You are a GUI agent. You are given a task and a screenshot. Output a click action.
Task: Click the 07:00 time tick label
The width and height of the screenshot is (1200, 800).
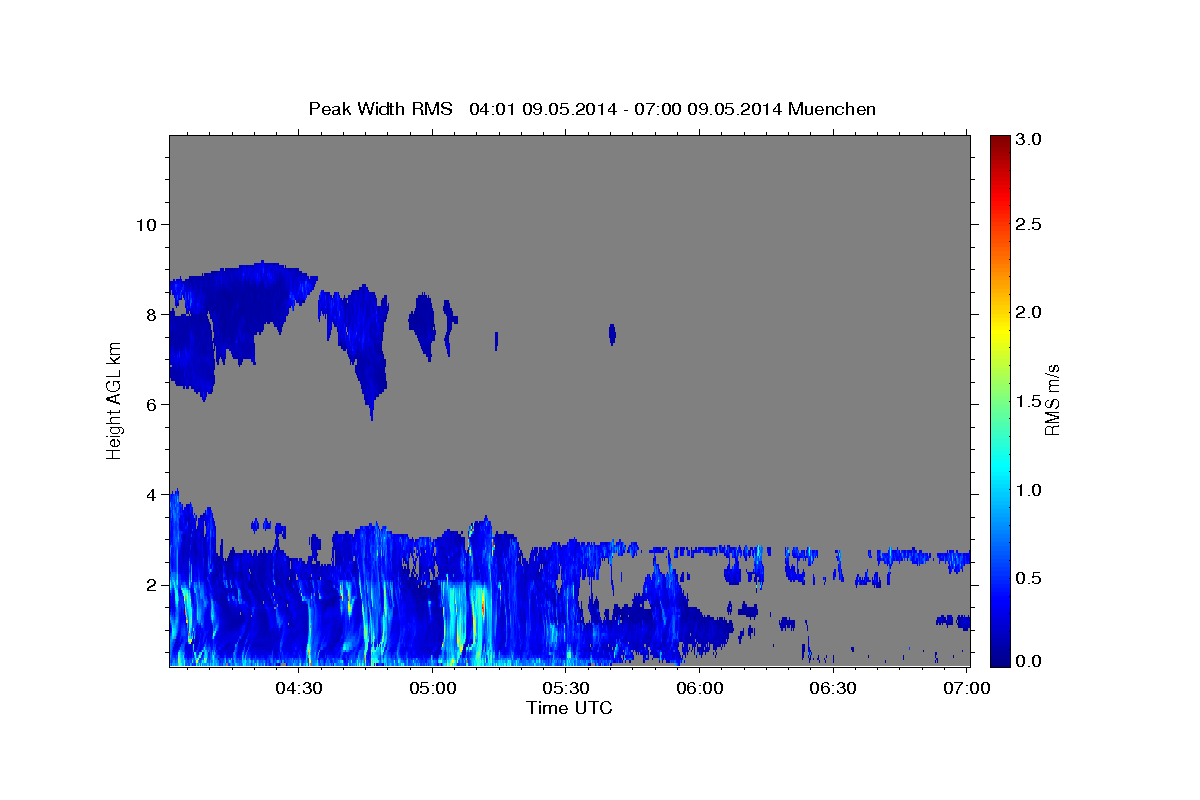point(966,688)
